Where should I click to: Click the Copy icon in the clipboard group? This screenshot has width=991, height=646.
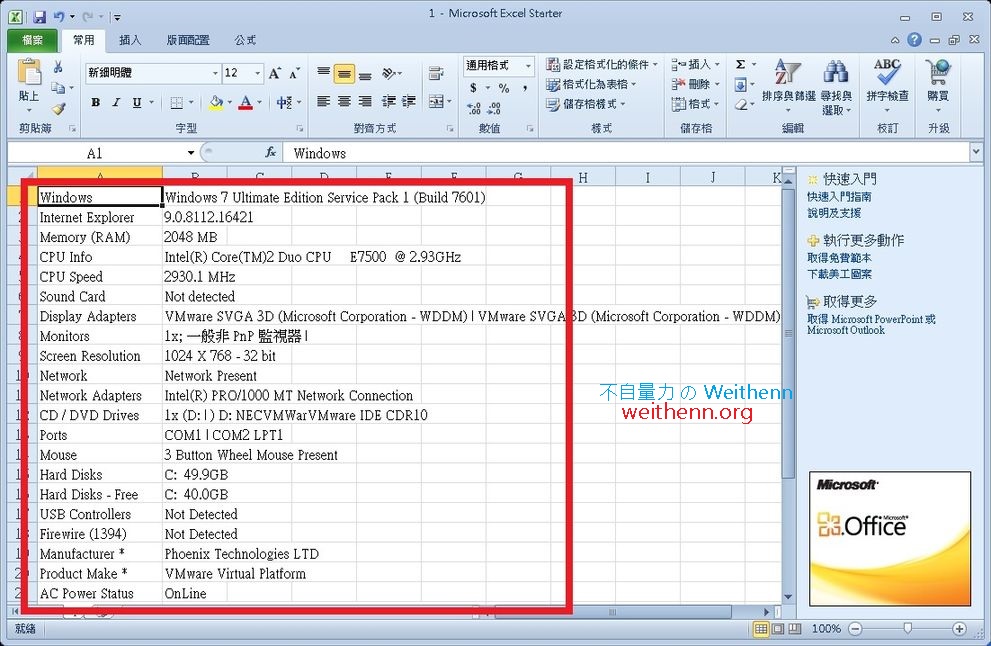point(58,88)
